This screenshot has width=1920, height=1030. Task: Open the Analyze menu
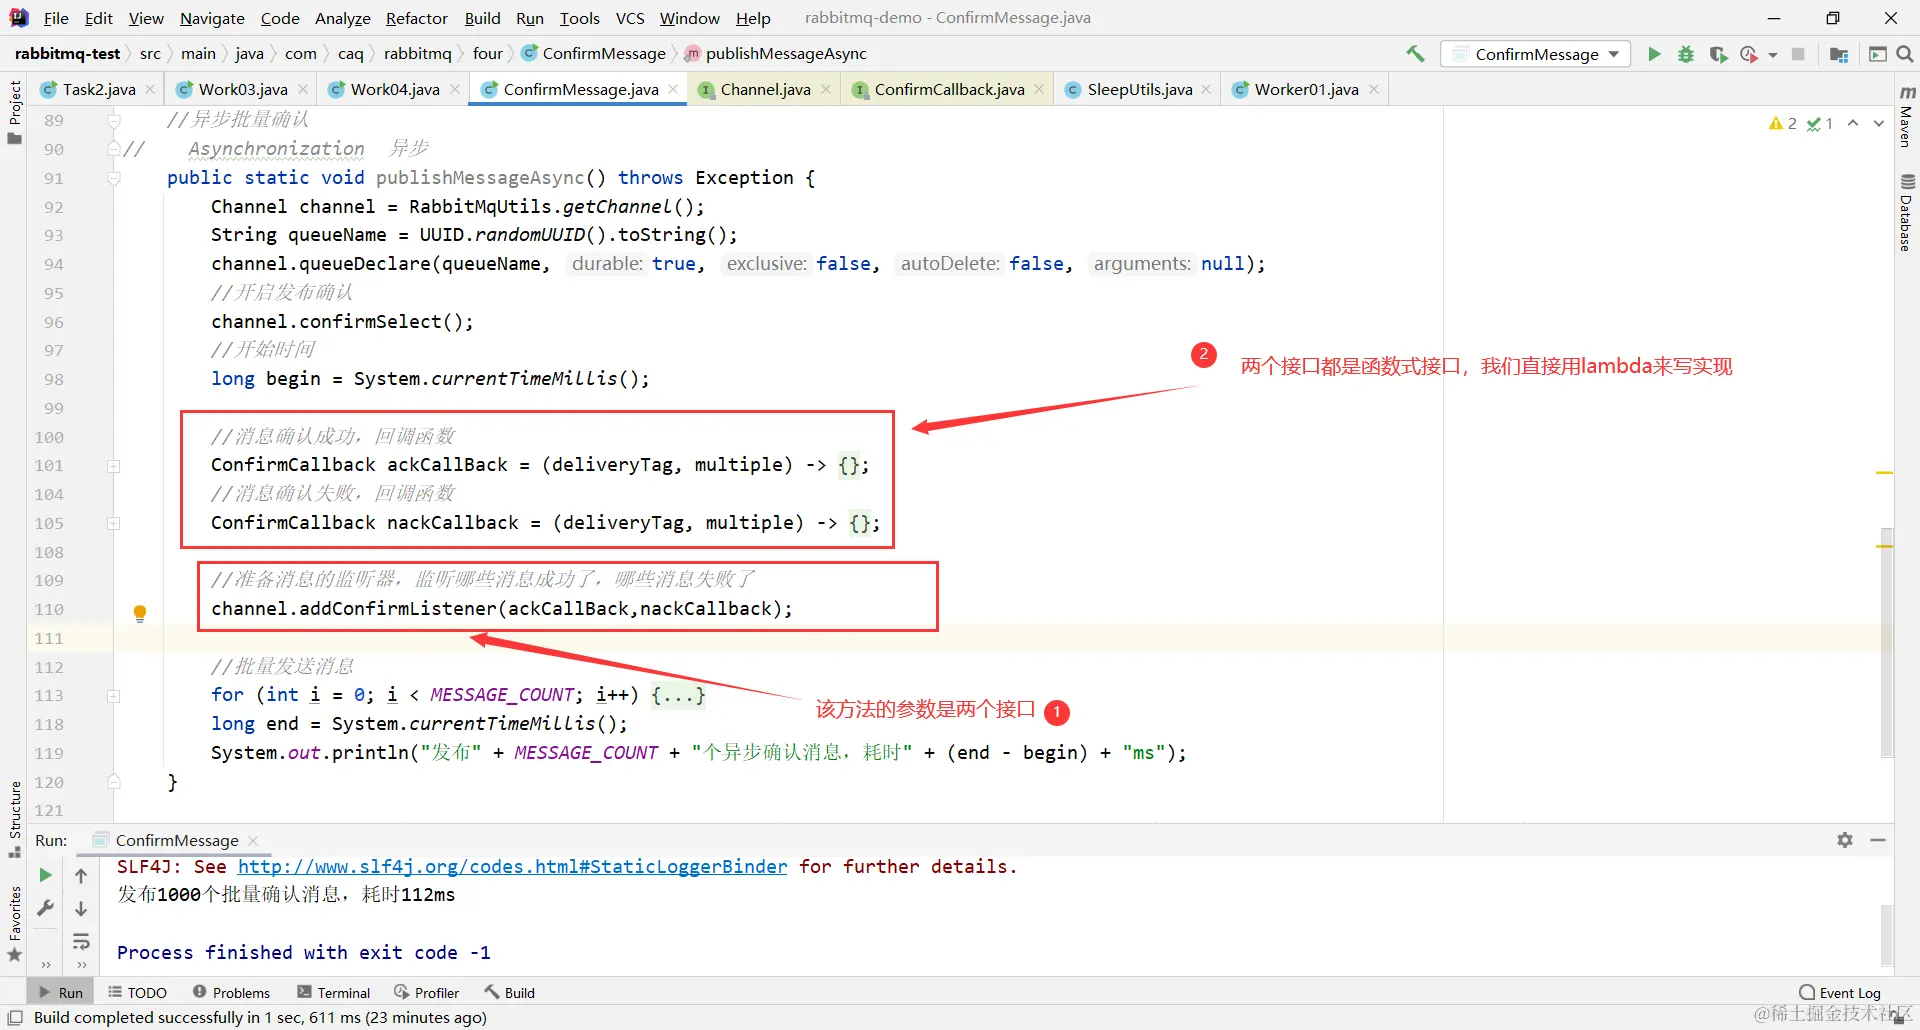click(343, 18)
